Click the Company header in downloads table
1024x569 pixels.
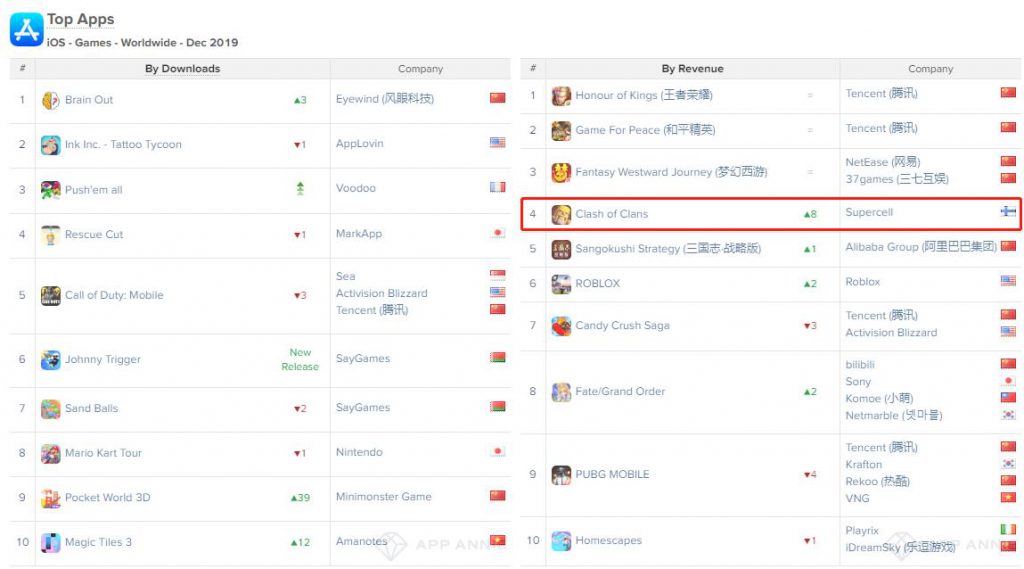tap(421, 69)
